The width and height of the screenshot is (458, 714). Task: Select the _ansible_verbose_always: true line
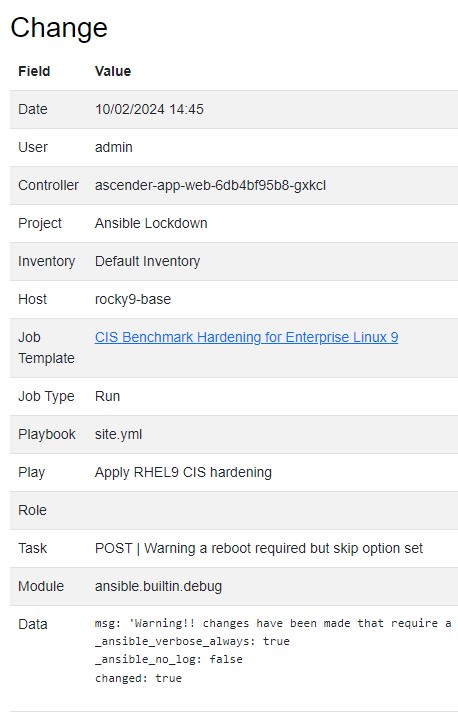[192, 641]
